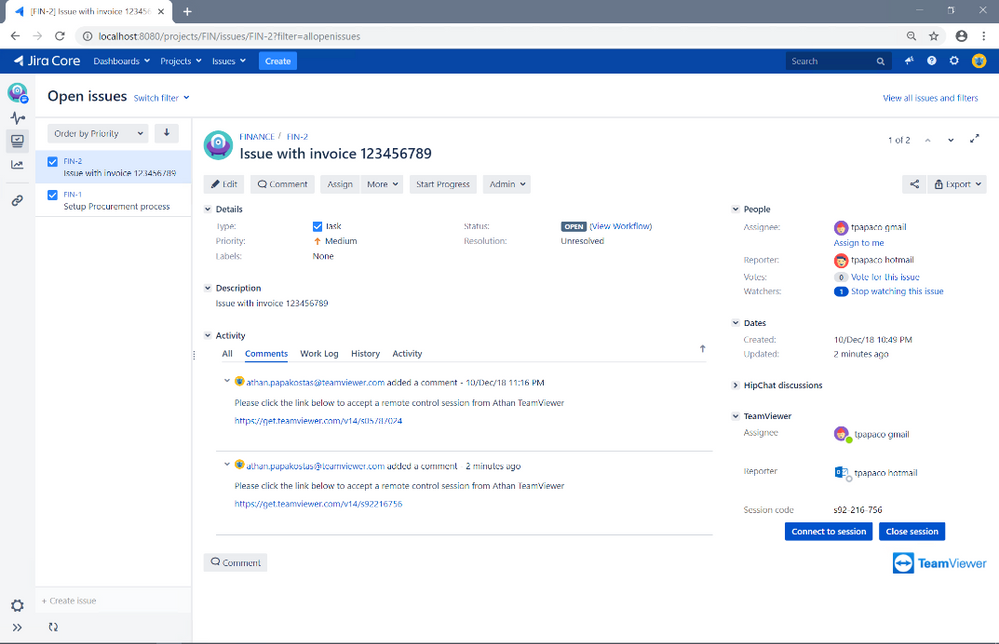The height and width of the screenshot is (644, 999).
Task: Open Jira administration gear in top header
Action: [x=954, y=61]
